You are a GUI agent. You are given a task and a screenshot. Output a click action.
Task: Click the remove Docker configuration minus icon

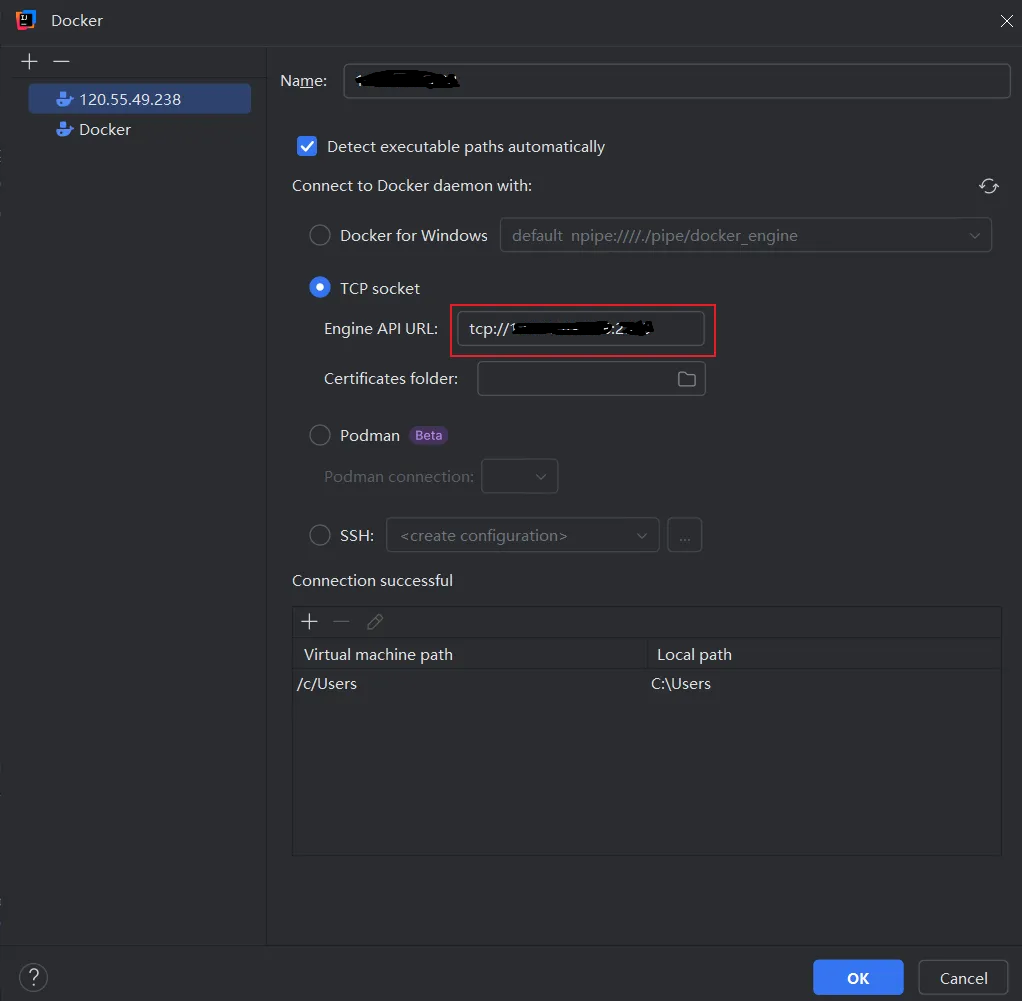[x=61, y=62]
